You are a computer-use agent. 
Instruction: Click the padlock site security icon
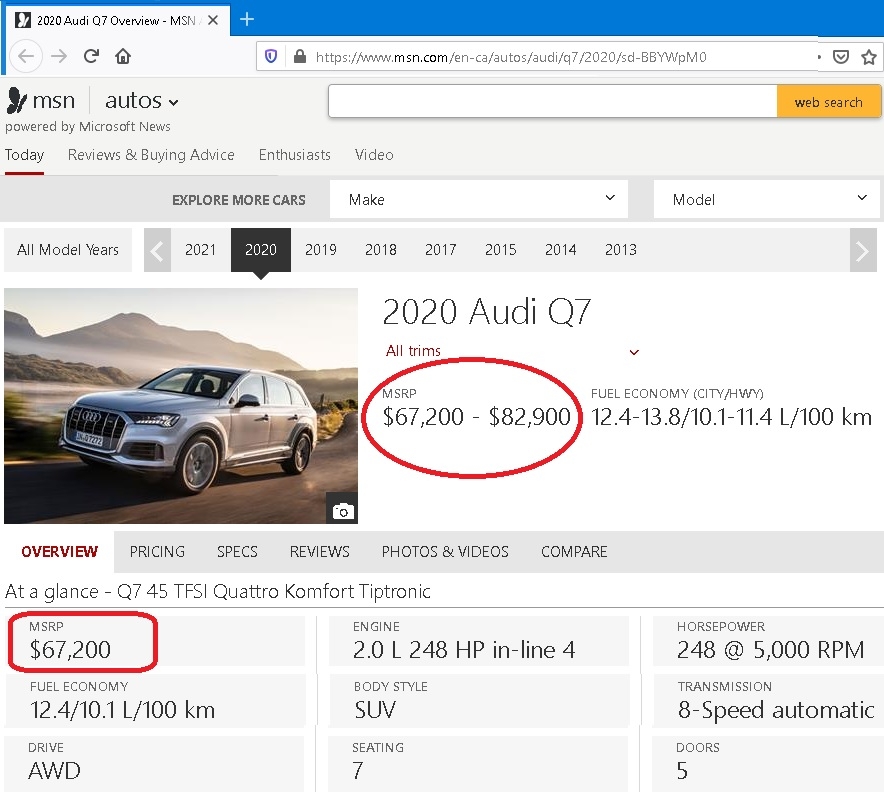coord(300,56)
